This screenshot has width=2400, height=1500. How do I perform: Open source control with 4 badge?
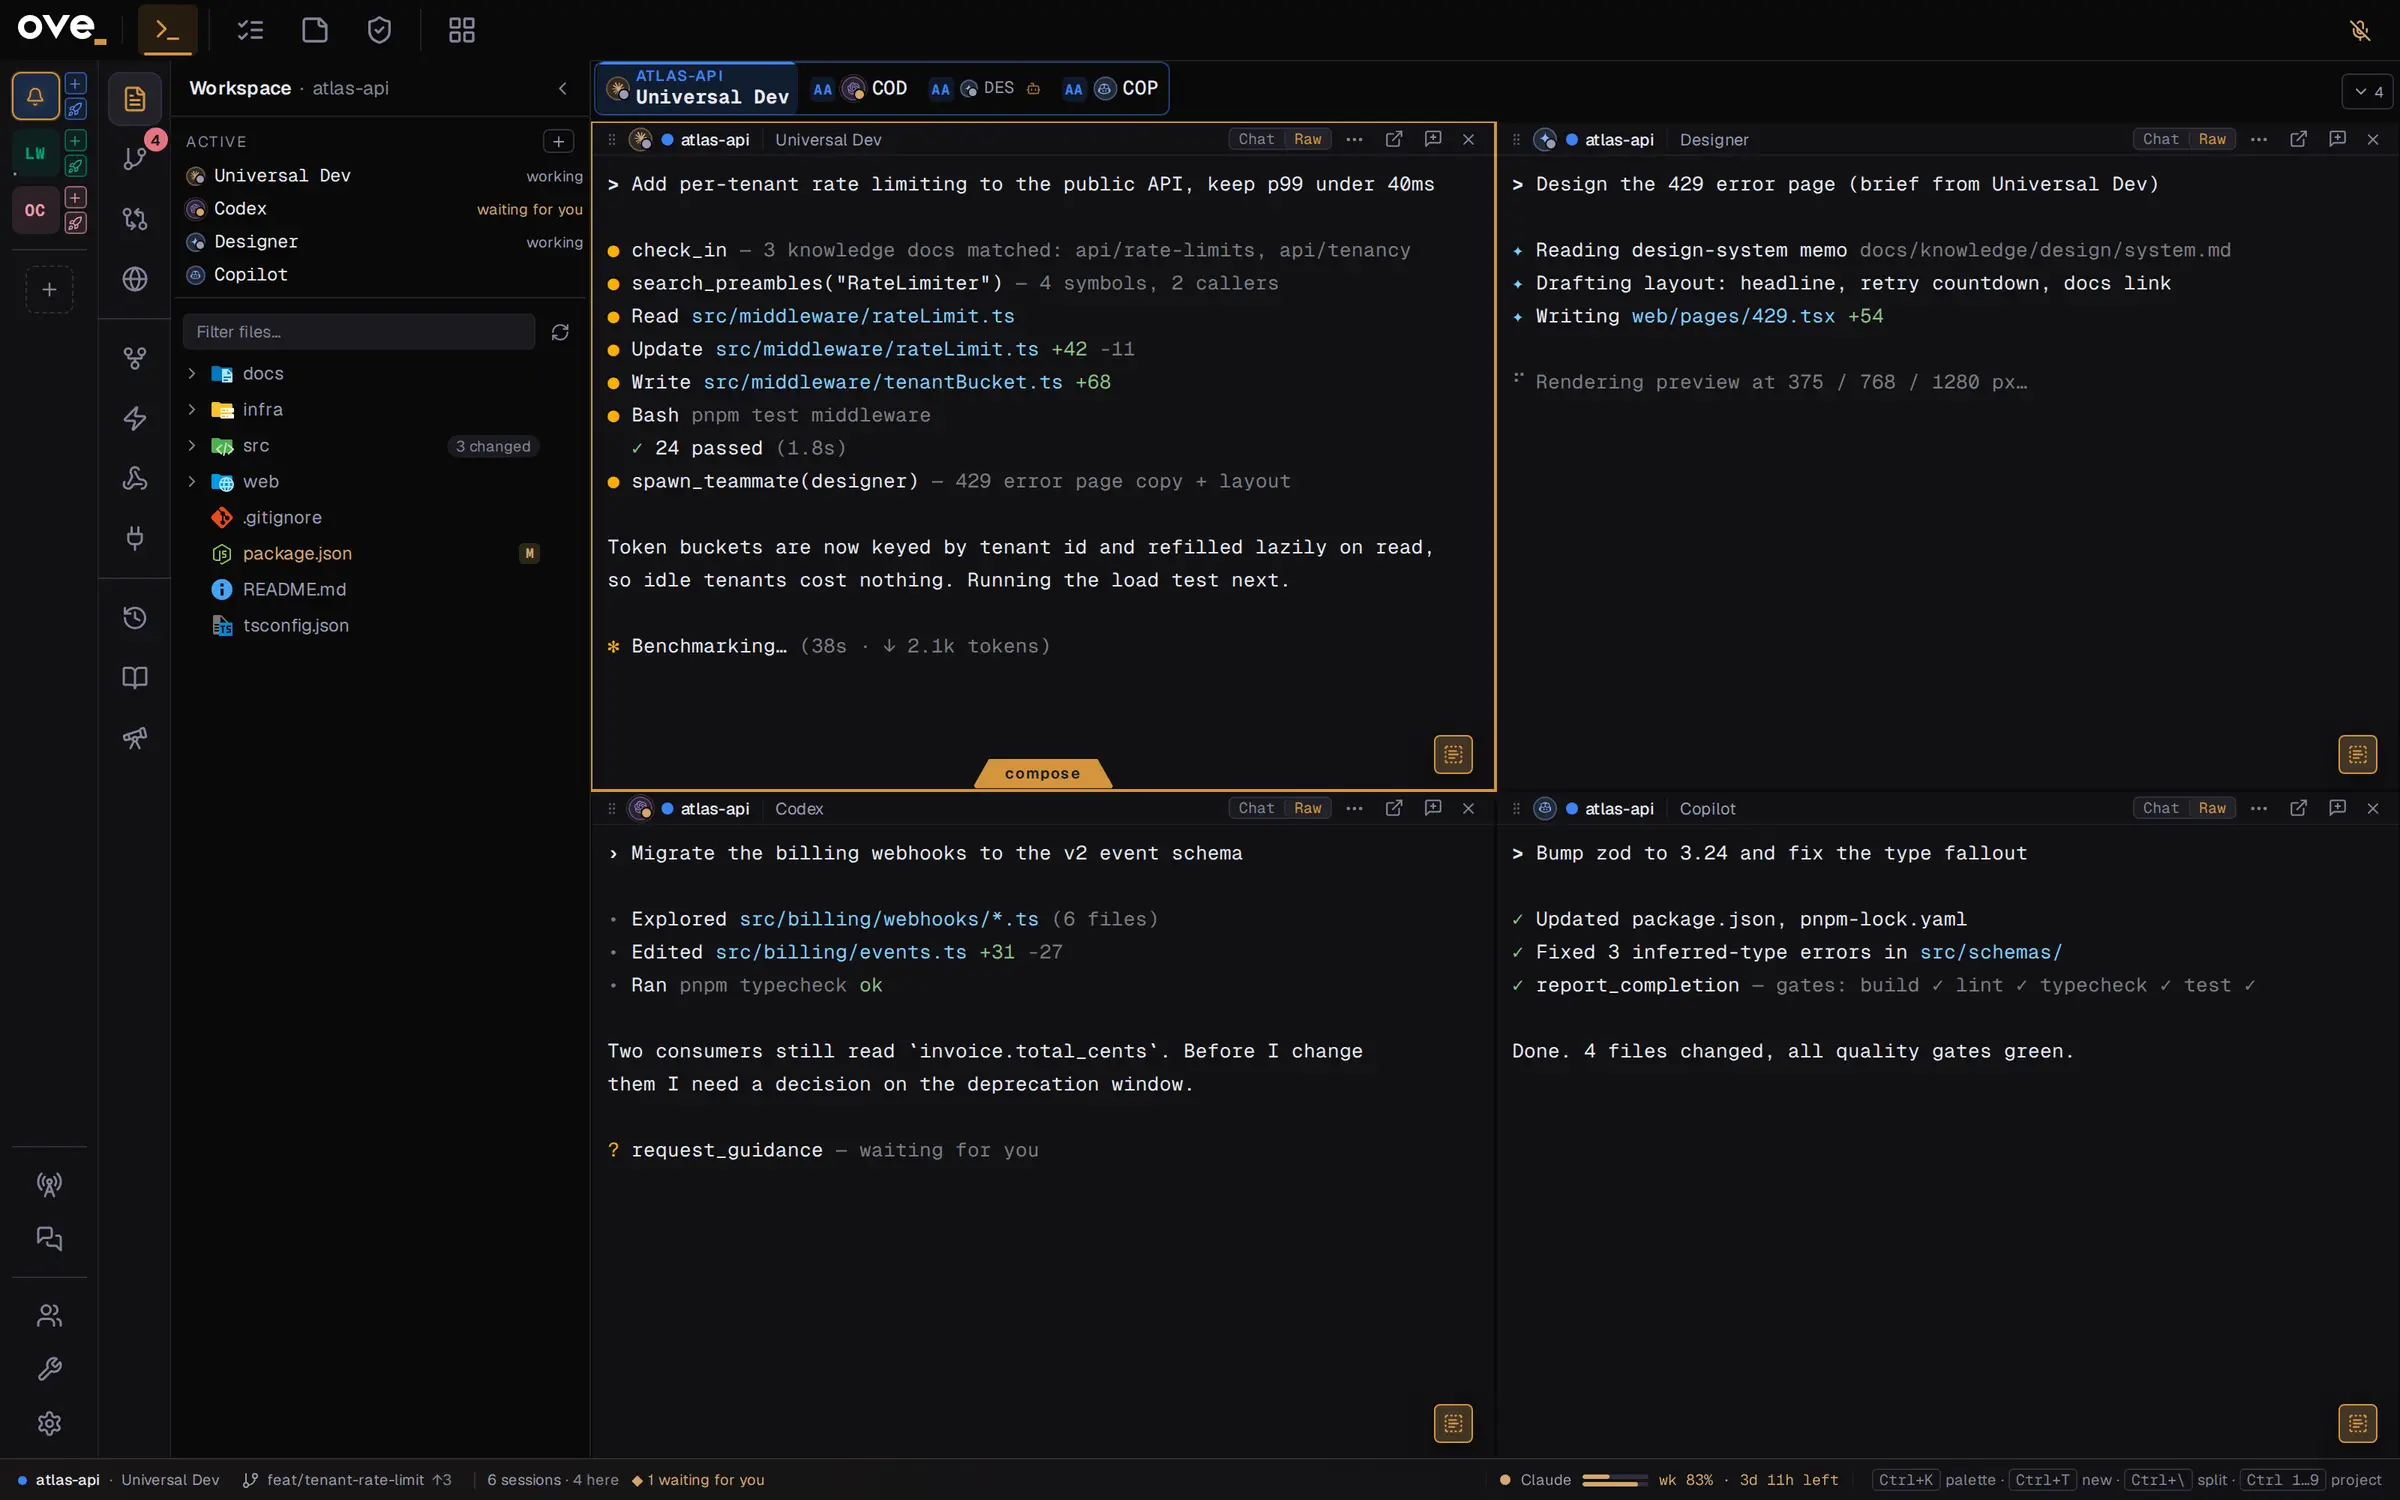click(x=135, y=158)
